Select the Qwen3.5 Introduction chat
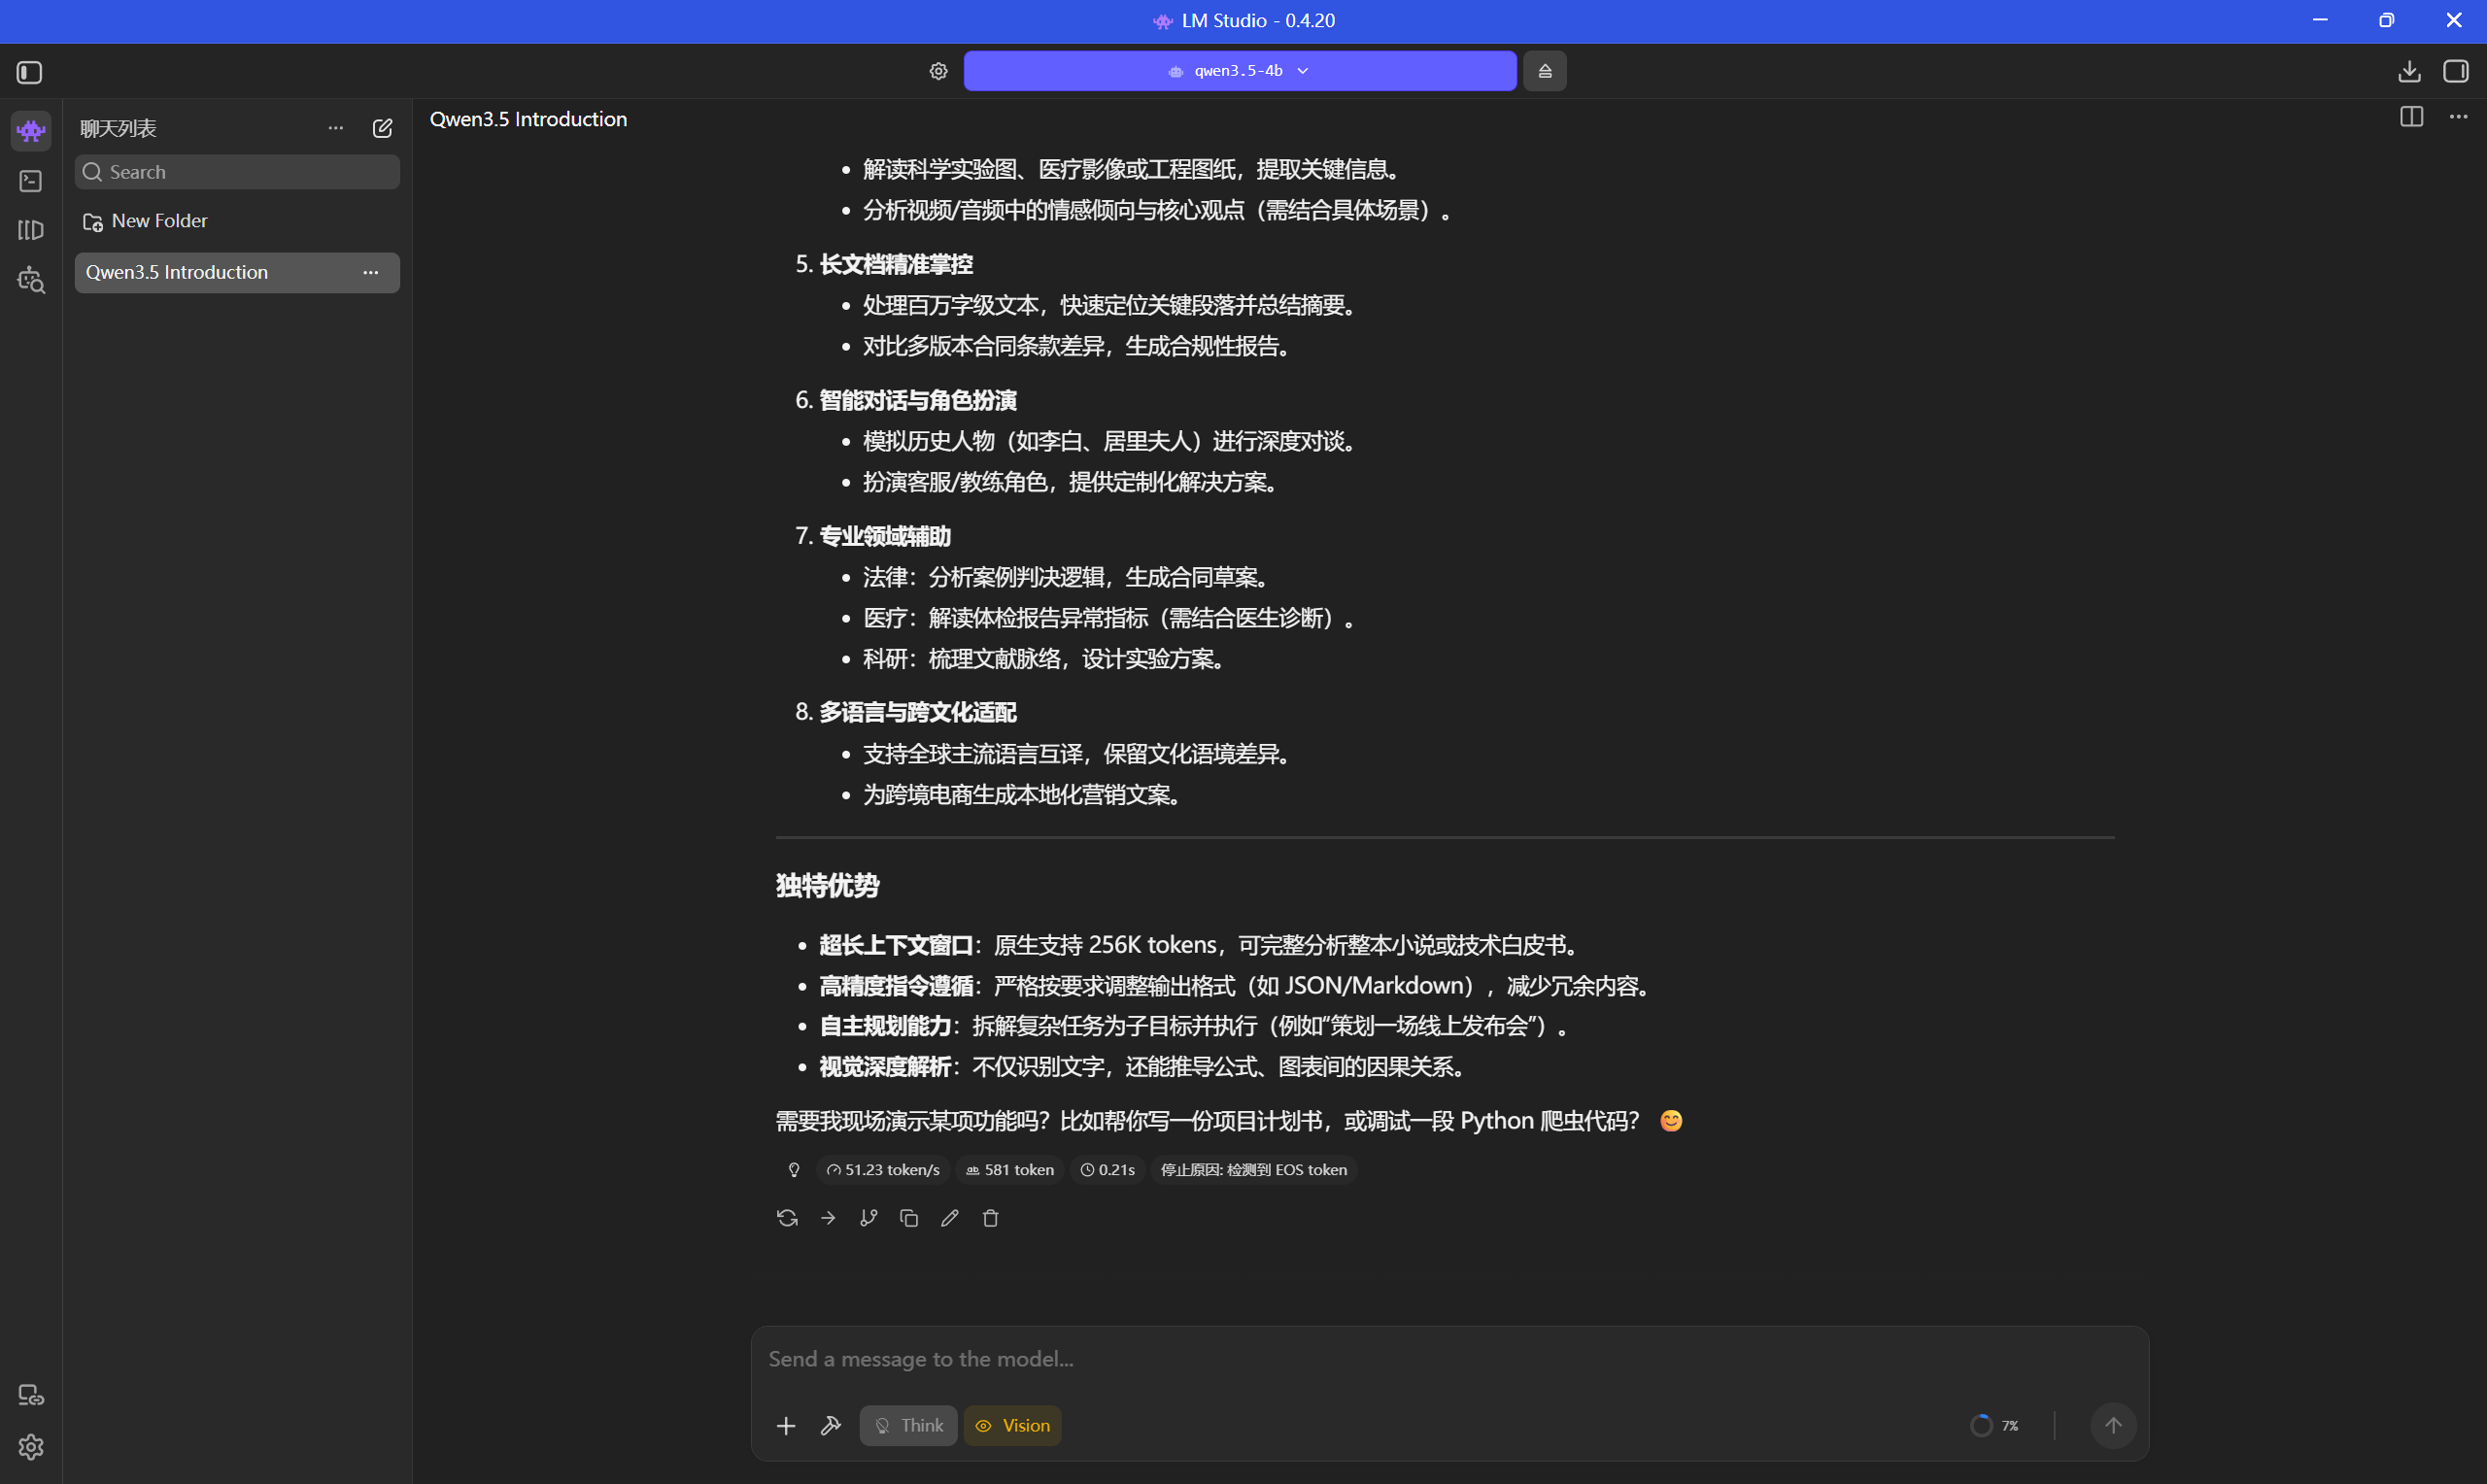 tap(237, 272)
